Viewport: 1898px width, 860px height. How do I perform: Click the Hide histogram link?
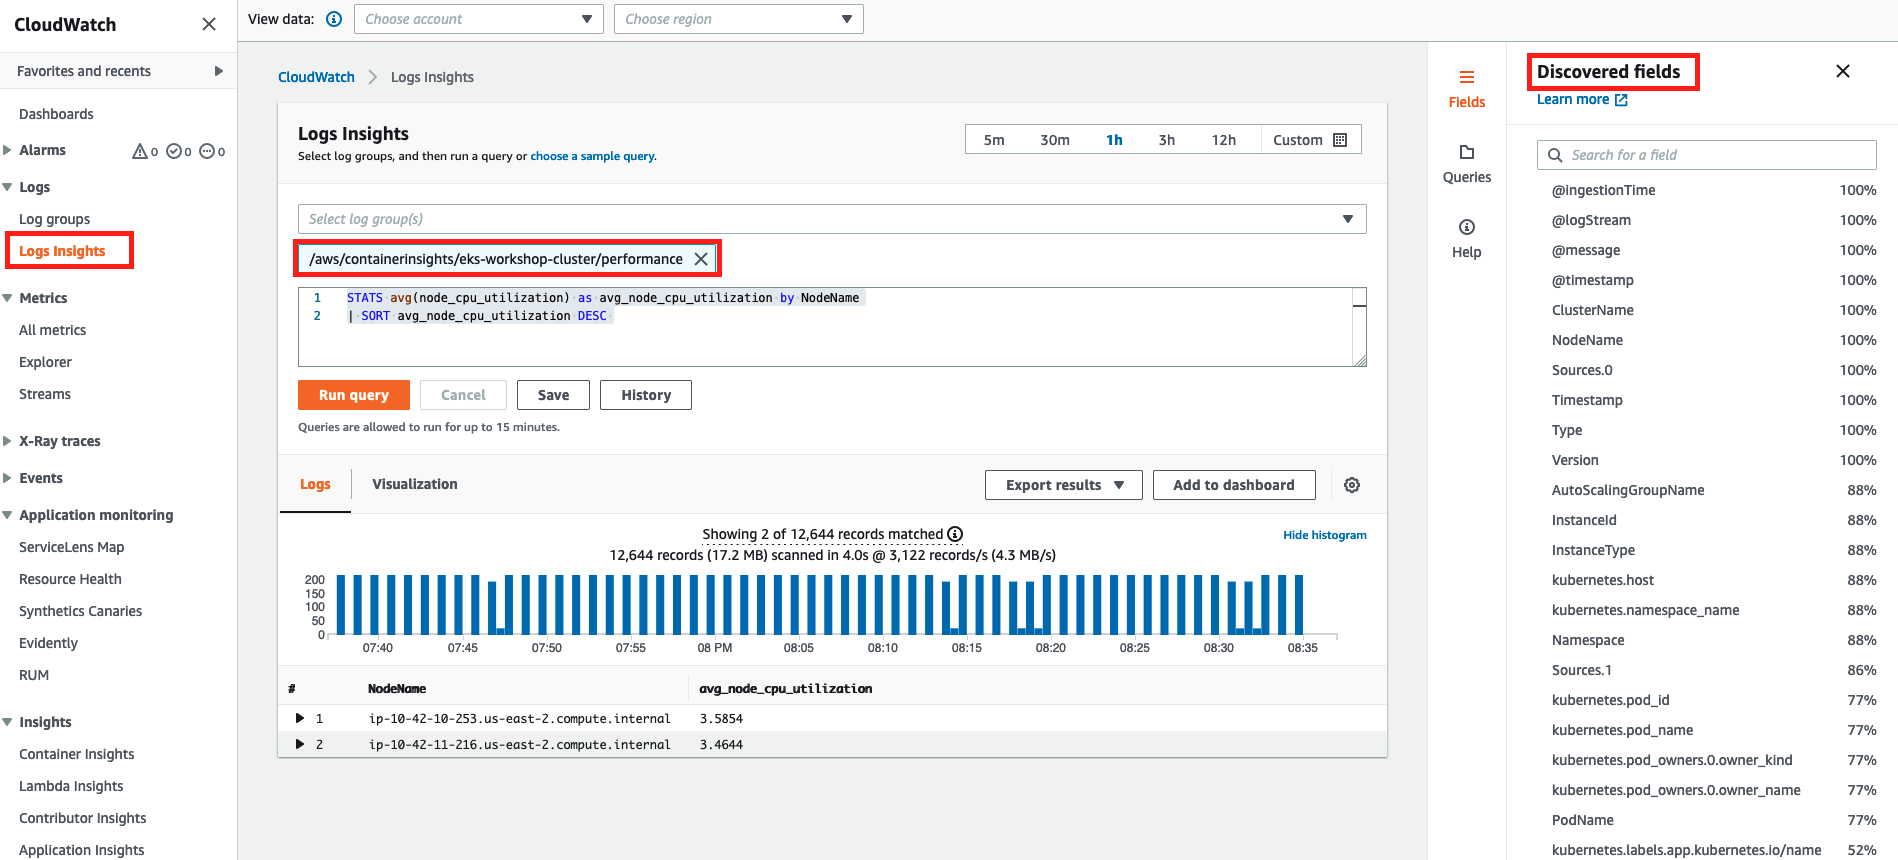click(1324, 535)
